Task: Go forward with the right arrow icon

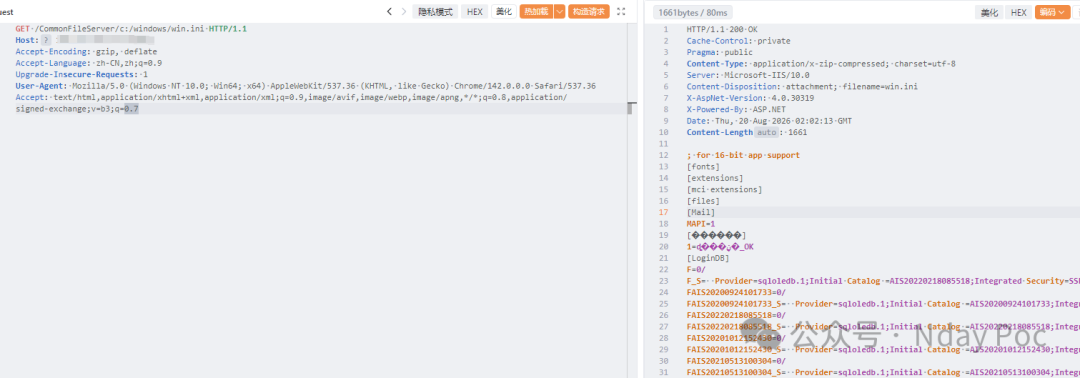Action: 404,12
